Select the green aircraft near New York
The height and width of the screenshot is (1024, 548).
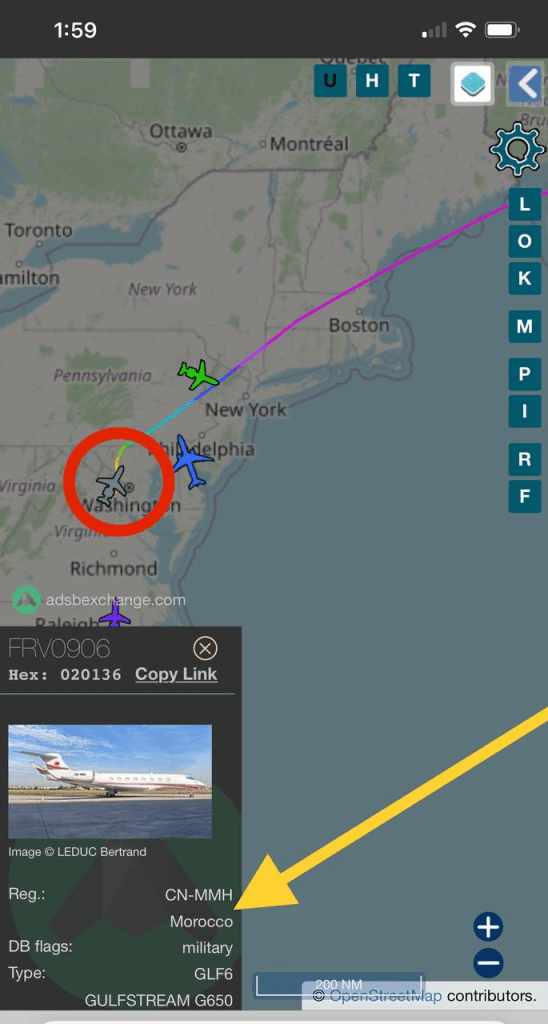tap(198, 375)
